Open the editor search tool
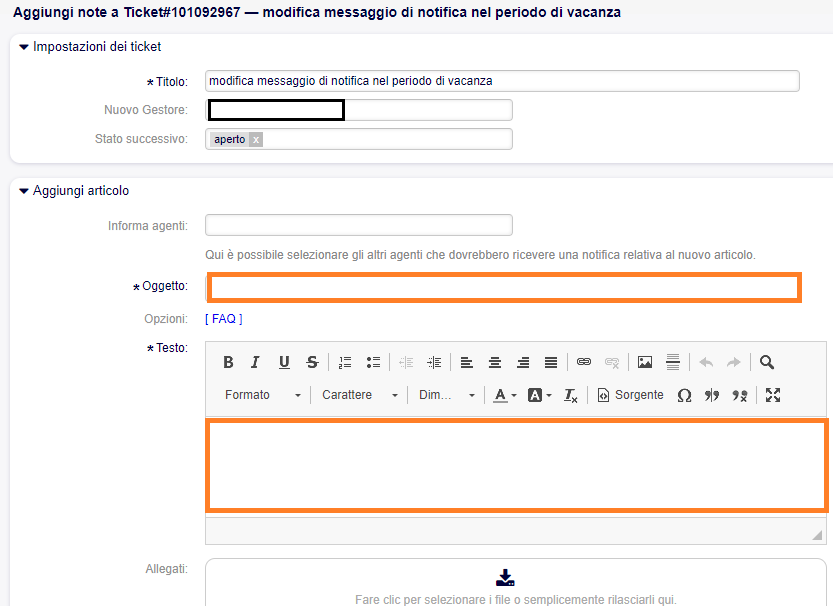 (766, 362)
